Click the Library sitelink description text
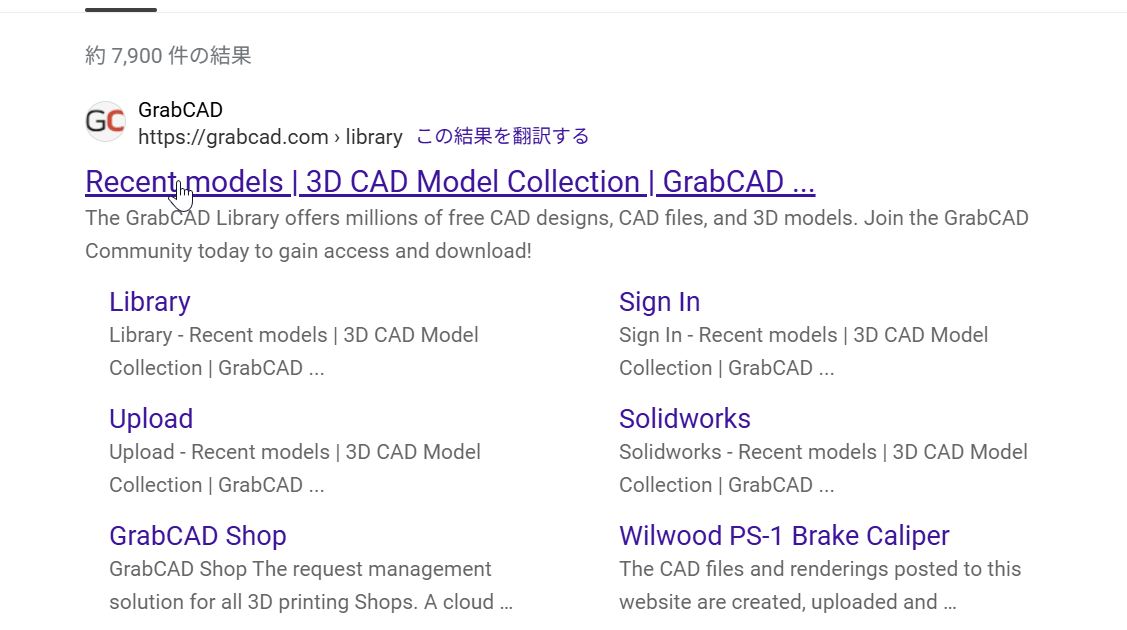Image resolution: width=1127 pixels, height=630 pixels. [293, 351]
